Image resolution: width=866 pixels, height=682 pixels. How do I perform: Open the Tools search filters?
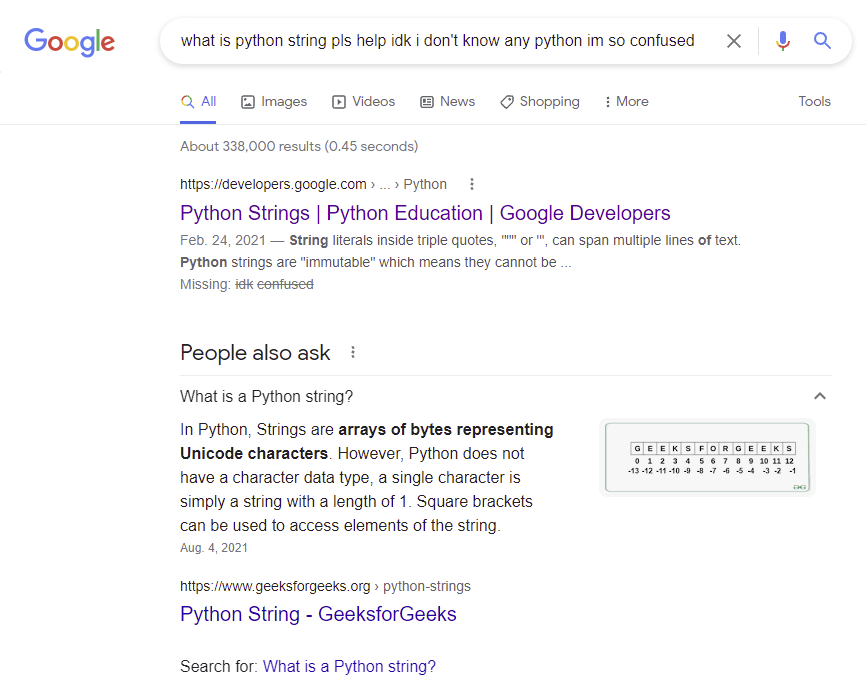point(814,102)
